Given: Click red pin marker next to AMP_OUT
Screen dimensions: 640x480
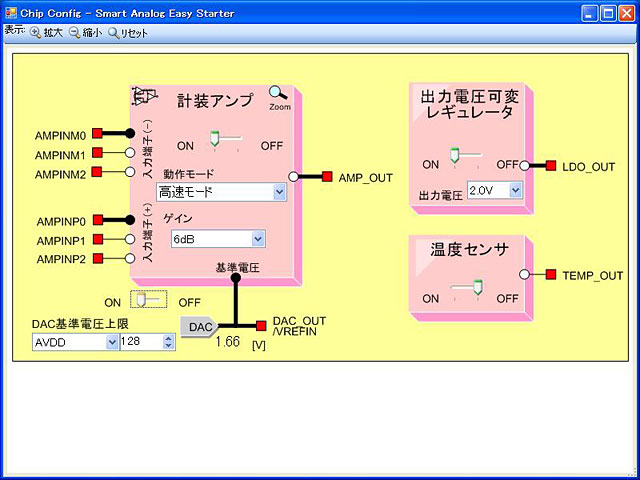Looking at the screenshot, I should click(x=327, y=177).
